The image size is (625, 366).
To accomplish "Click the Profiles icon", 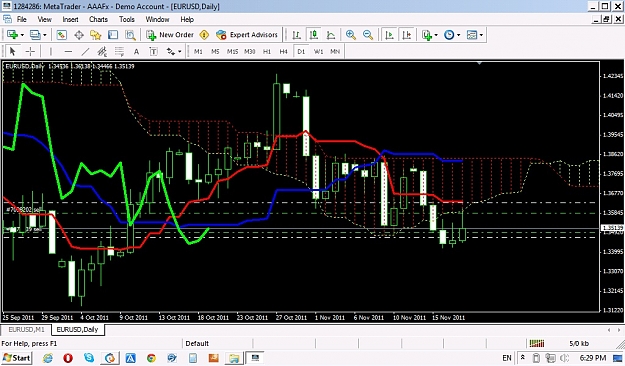I will pos(35,35).
